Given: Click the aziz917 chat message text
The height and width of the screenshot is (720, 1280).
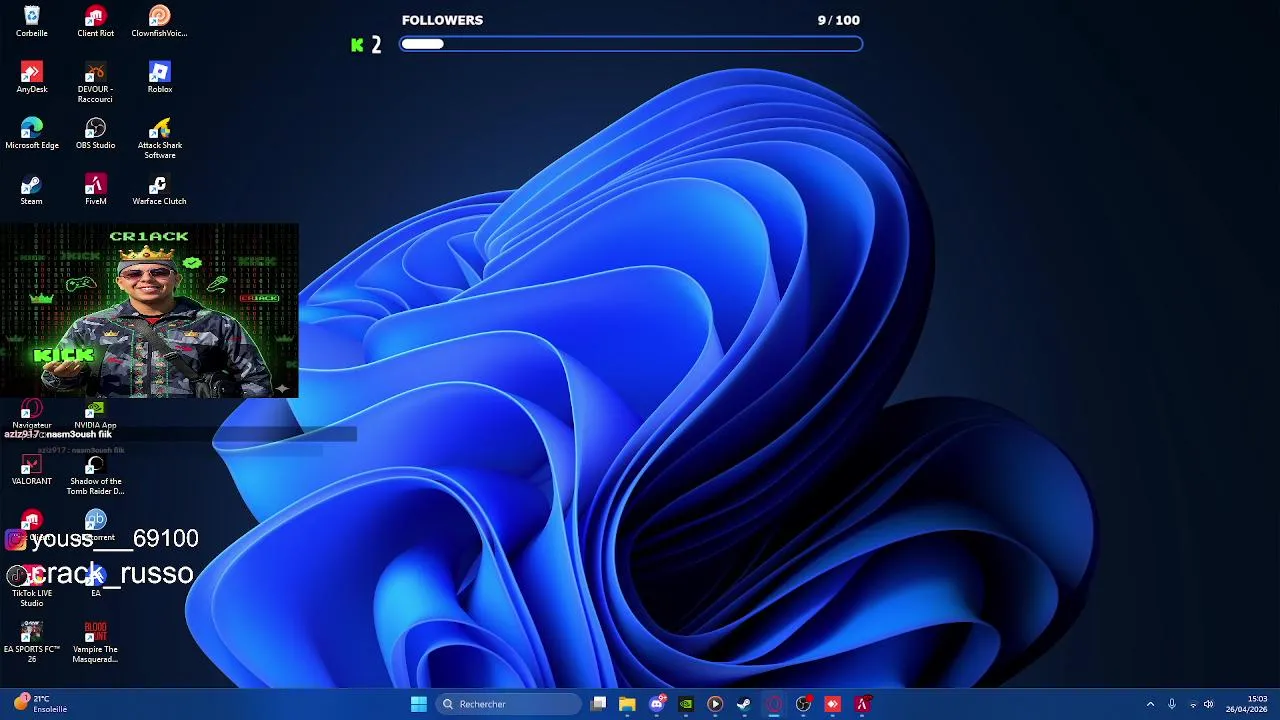Looking at the screenshot, I should pos(58,434).
